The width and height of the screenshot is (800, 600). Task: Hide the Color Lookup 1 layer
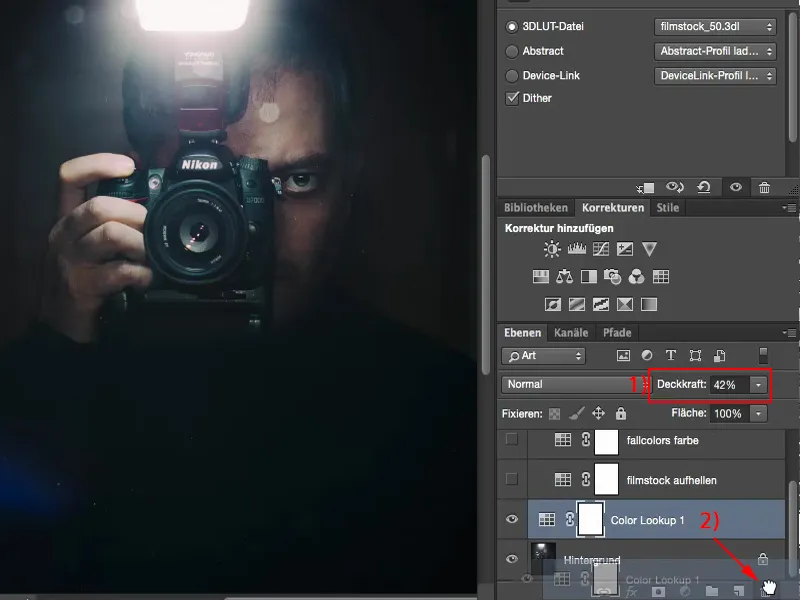(x=512, y=519)
